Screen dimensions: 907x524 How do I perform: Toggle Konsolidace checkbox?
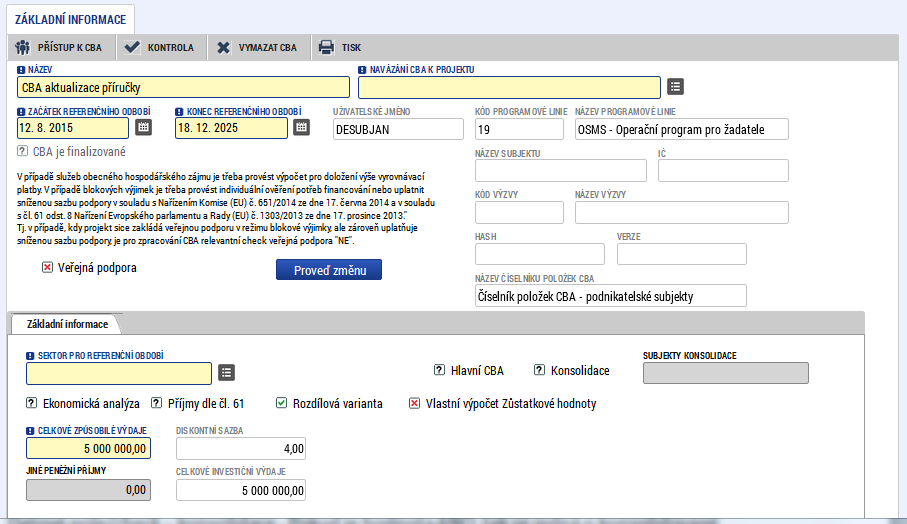pos(539,370)
